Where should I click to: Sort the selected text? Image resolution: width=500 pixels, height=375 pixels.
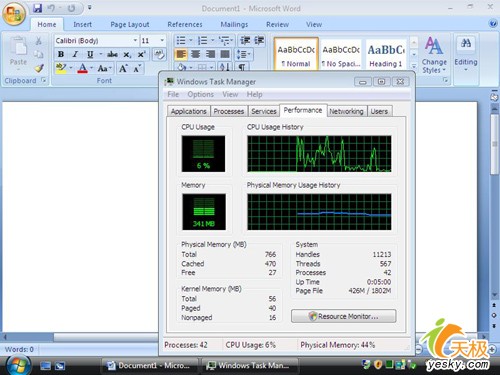point(225,67)
